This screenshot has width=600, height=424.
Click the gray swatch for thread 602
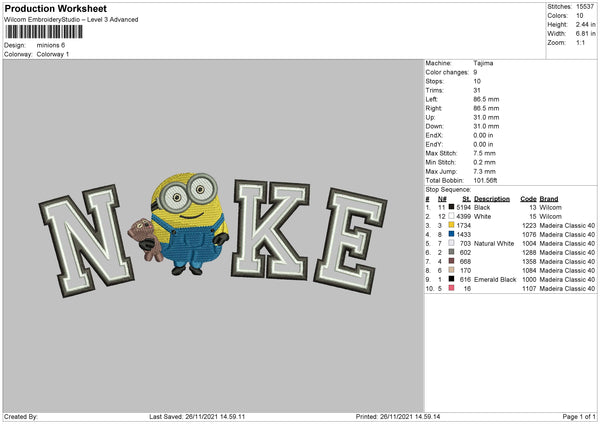(x=452, y=252)
